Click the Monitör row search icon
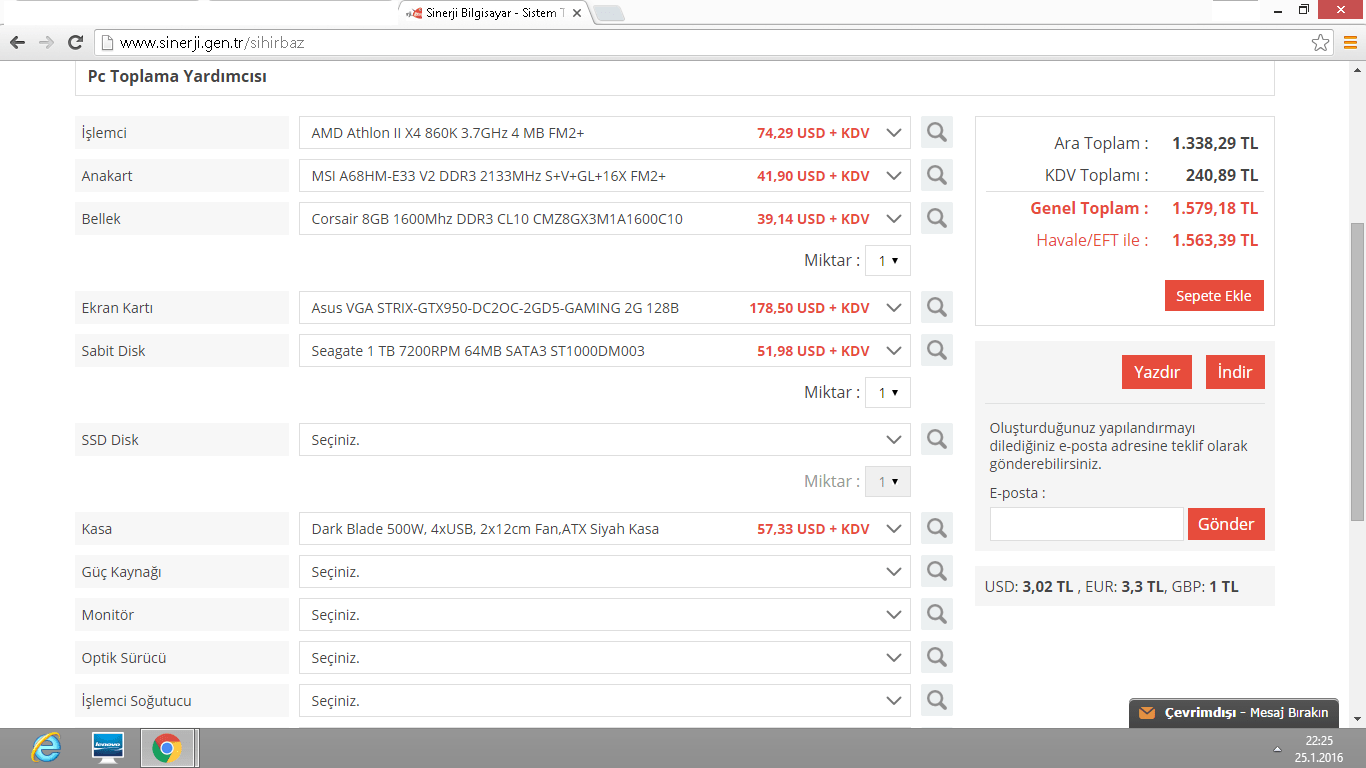 937,614
